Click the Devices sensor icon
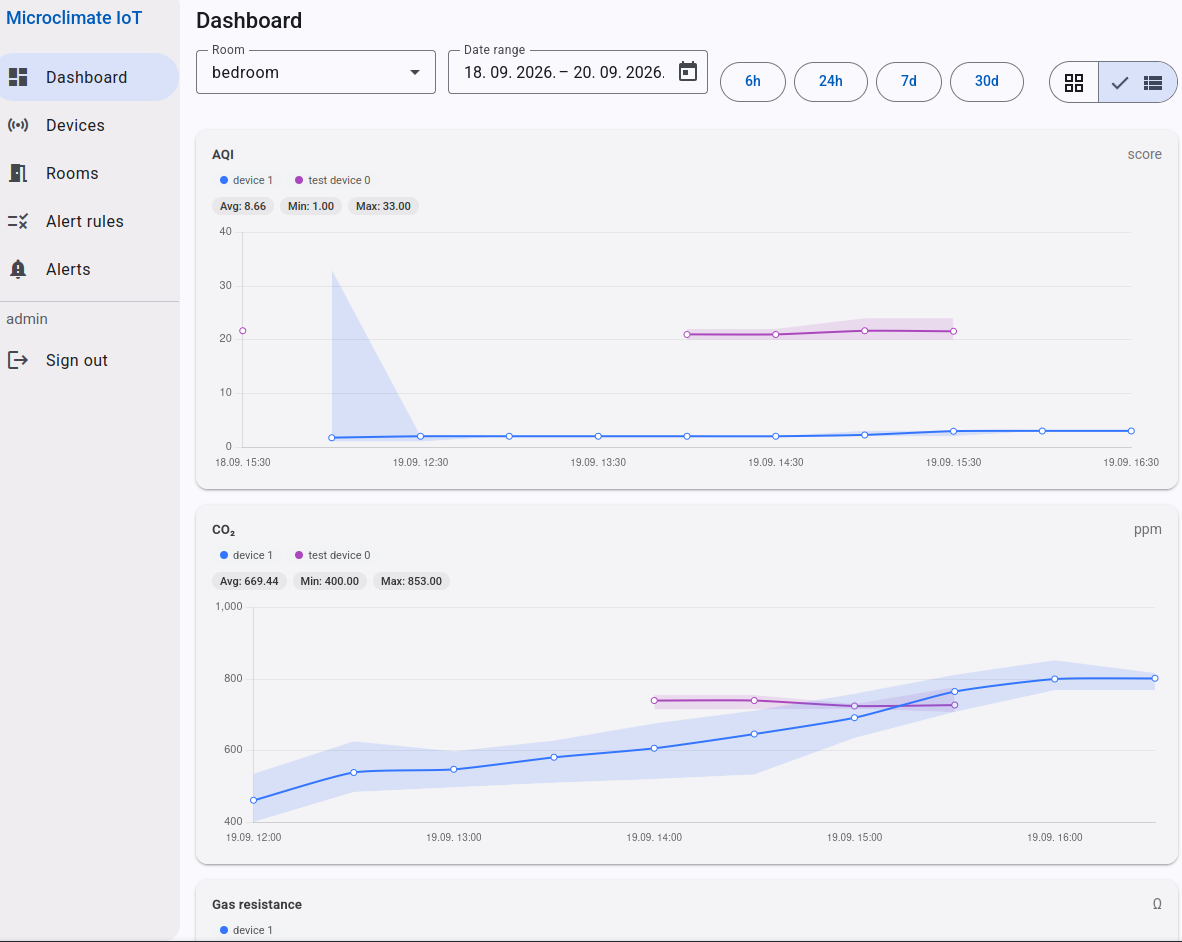This screenshot has height=942, width=1182. tap(18, 125)
